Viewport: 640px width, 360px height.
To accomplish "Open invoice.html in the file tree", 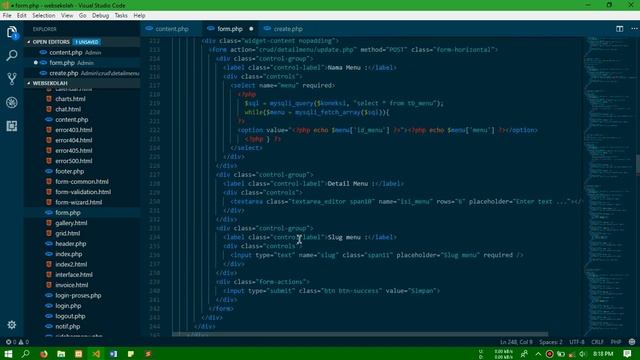I will (x=71, y=285).
